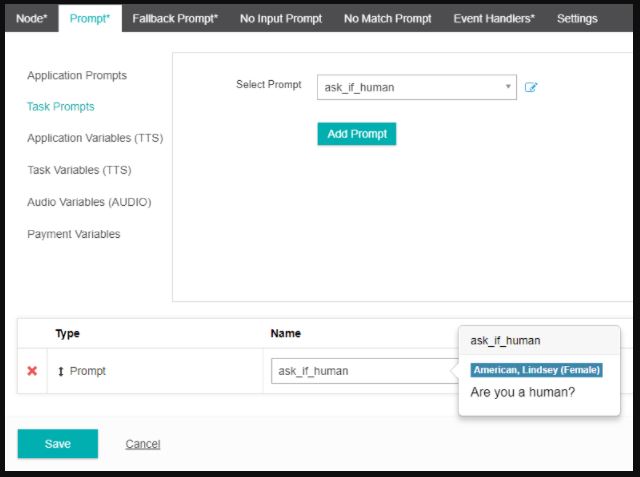
Task: Click the edit prompt pencil icon
Action: (531, 87)
